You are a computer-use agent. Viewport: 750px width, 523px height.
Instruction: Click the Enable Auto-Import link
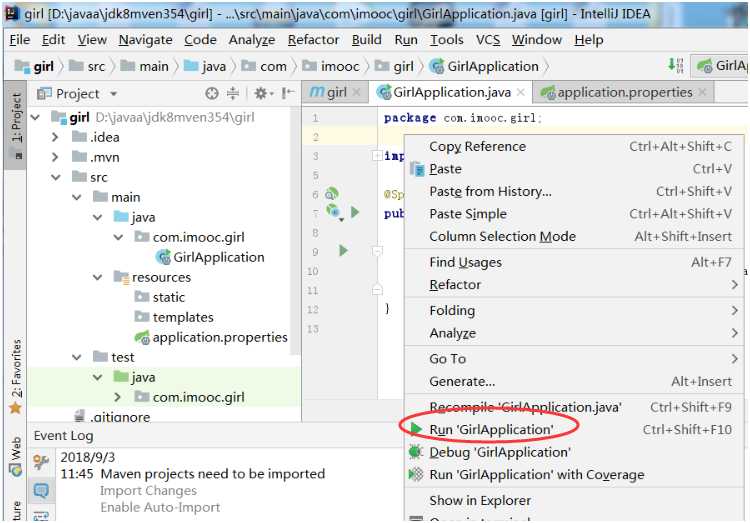tap(160, 507)
